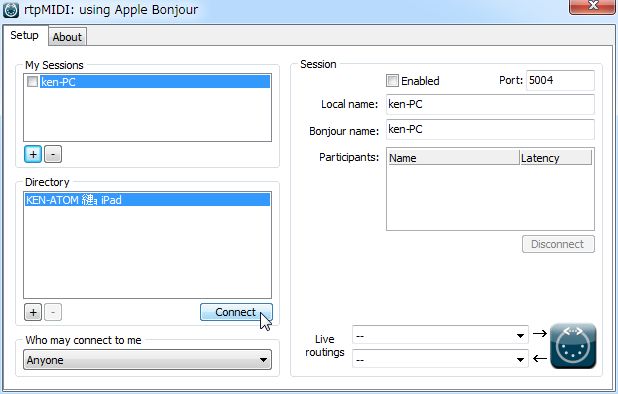Click the Name column header in Participants
The image size is (618, 394).
pos(453,158)
